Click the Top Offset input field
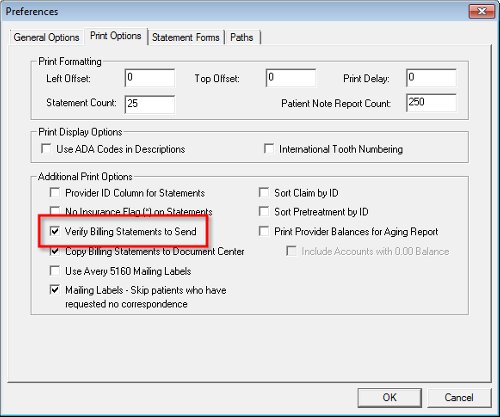500x417 pixels. tap(291, 78)
